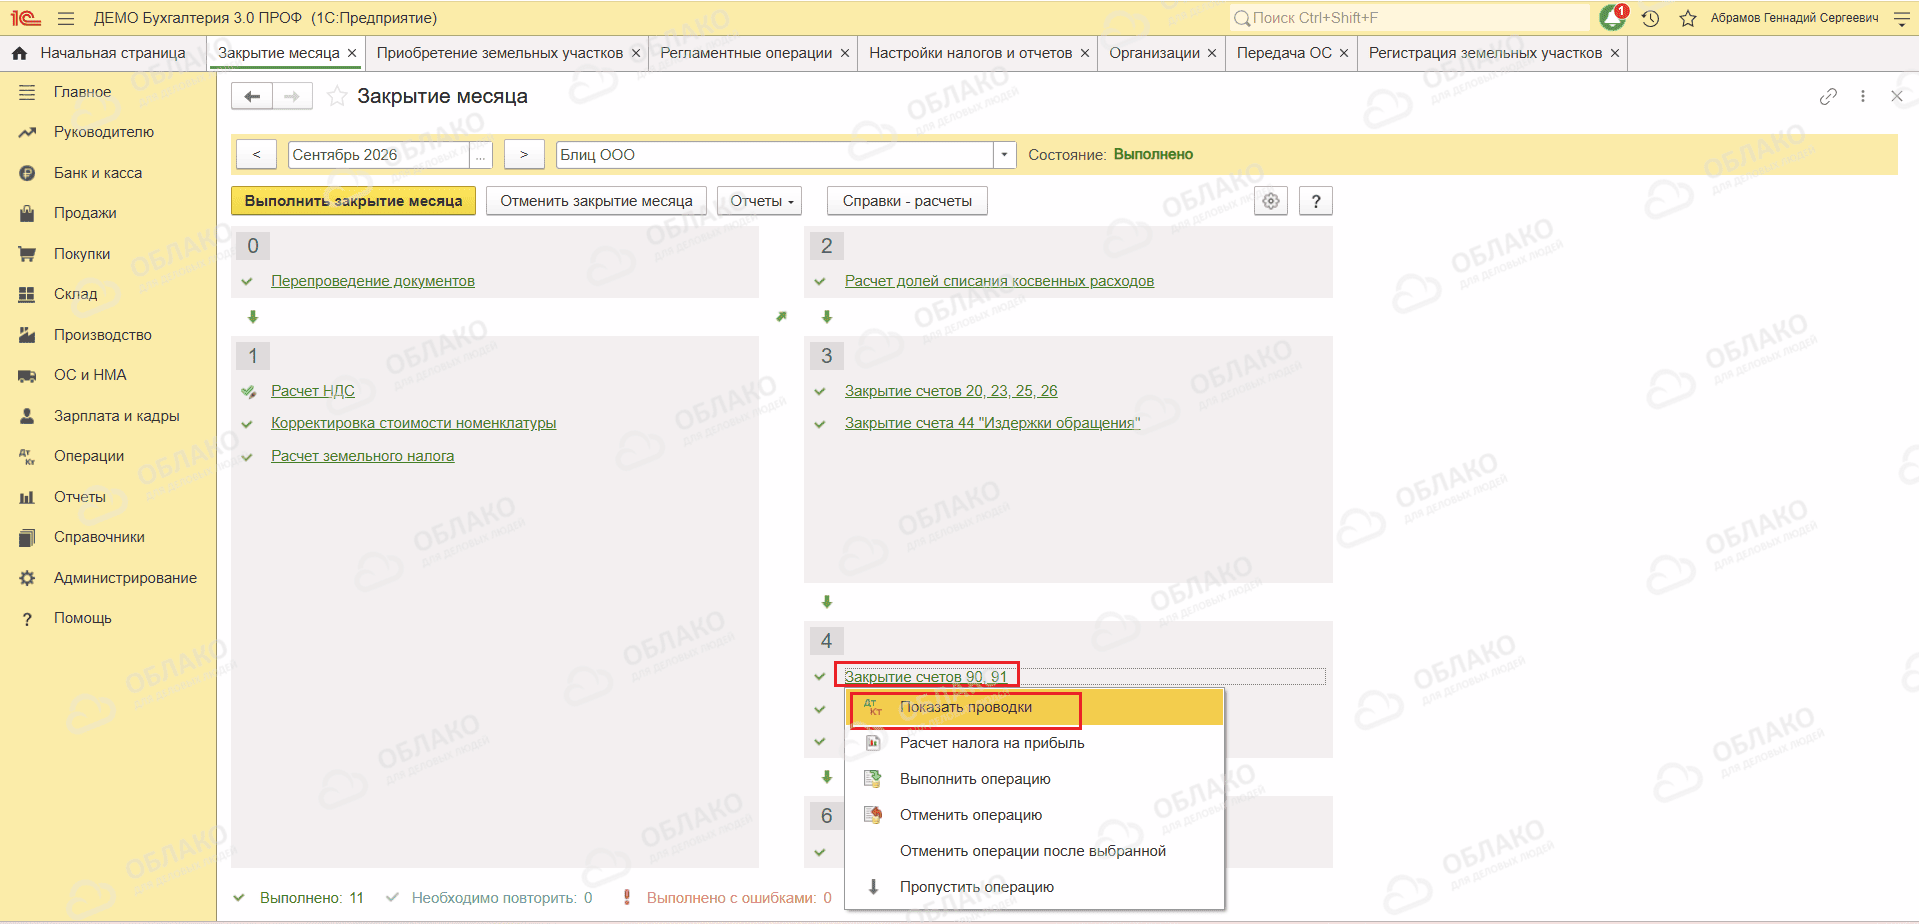Image resolution: width=1919 pixels, height=924 pixels.
Task: Open Склад section in sidebar
Action: coord(75,294)
